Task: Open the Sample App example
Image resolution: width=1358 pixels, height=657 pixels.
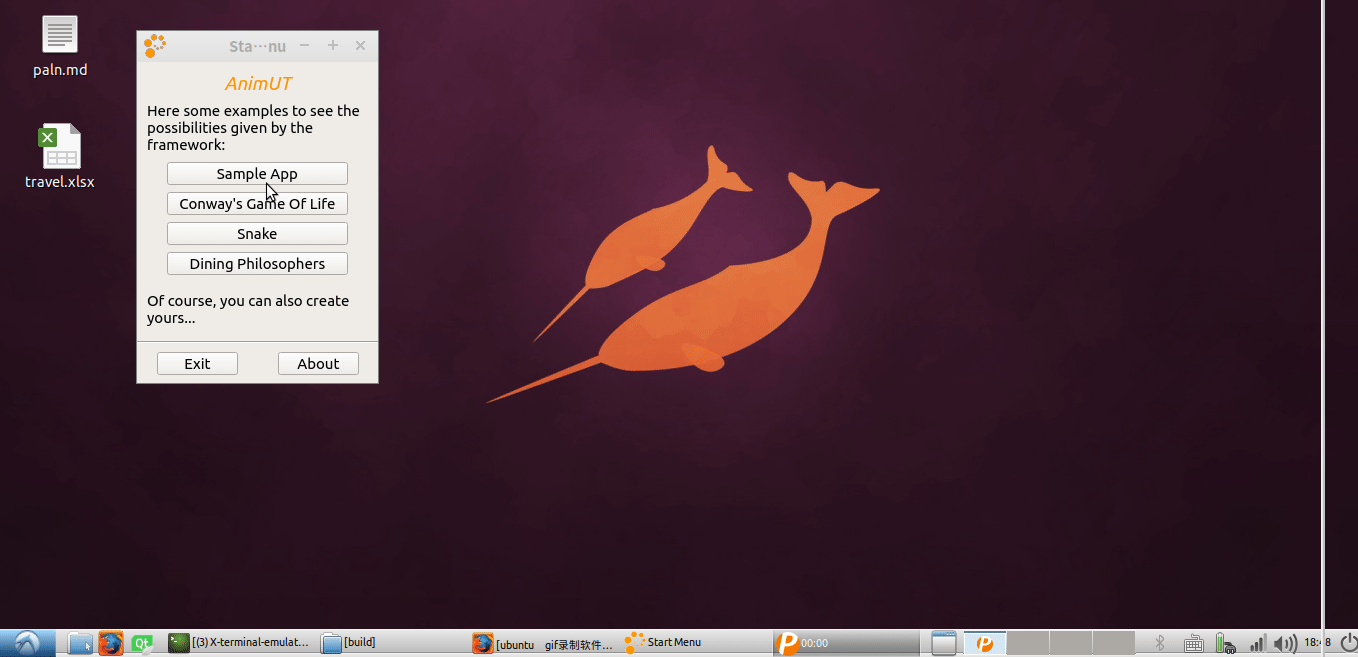Action: point(257,174)
